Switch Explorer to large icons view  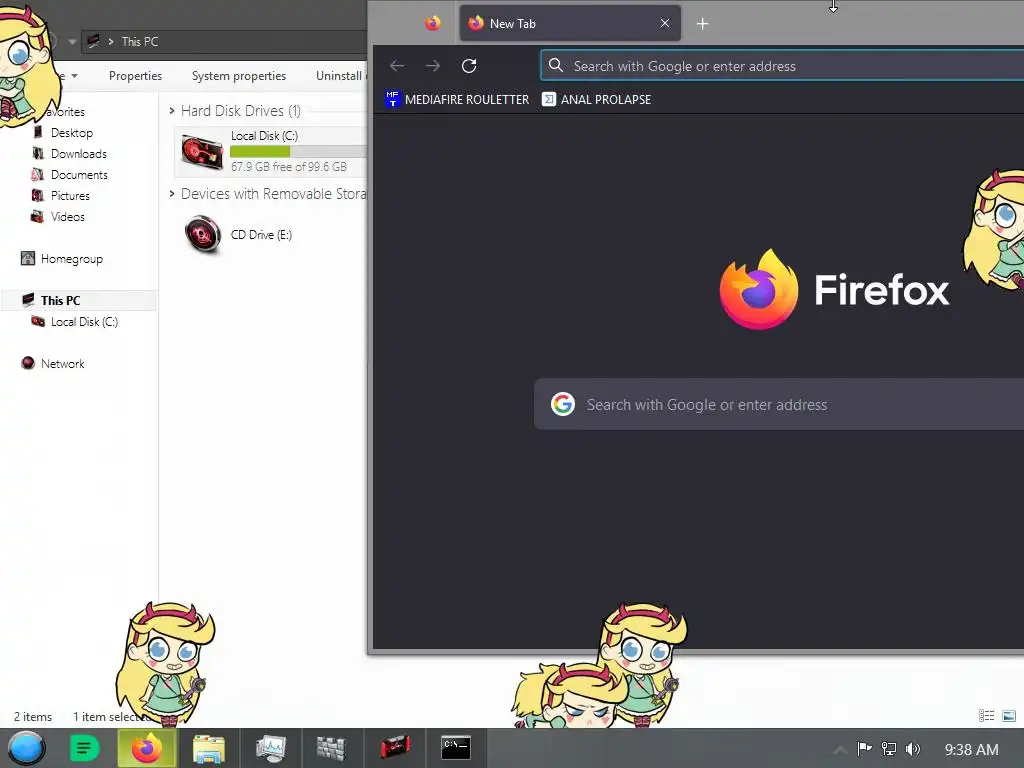[1008, 716]
